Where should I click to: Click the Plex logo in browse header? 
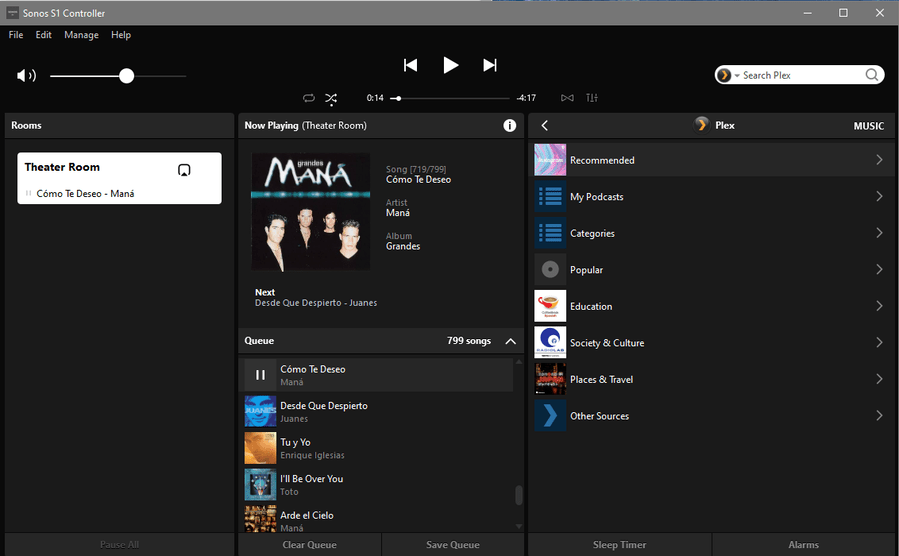click(x=701, y=125)
